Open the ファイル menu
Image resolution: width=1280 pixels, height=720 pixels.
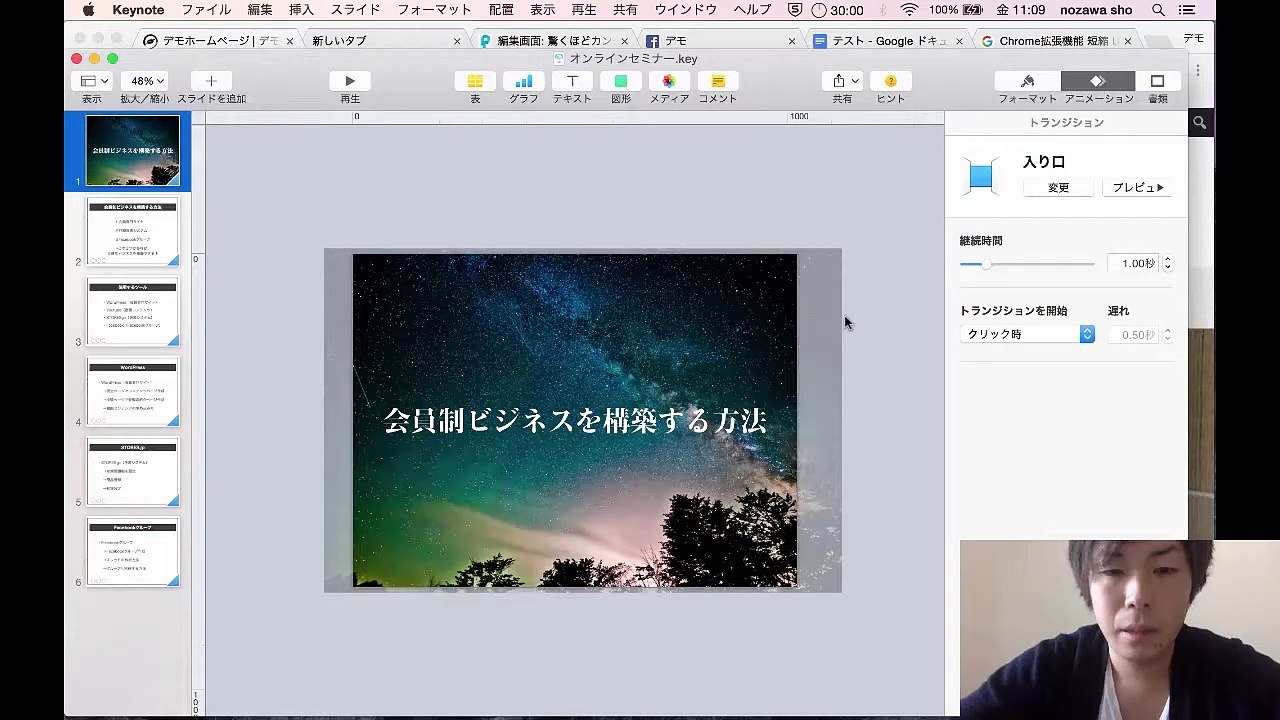[x=206, y=10]
